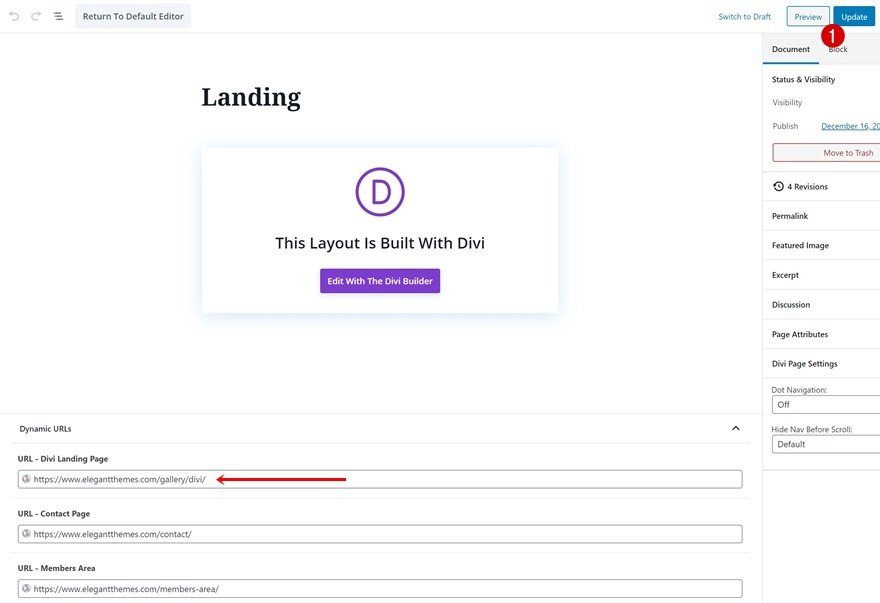The width and height of the screenshot is (880, 603).
Task: Click the redo arrow icon
Action: pos(36,16)
